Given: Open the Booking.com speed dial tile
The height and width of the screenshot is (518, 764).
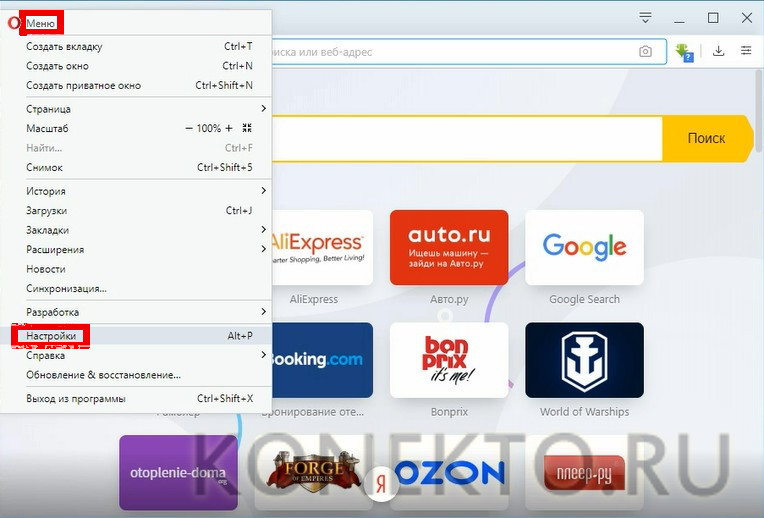Looking at the screenshot, I should pyautogui.click(x=322, y=360).
